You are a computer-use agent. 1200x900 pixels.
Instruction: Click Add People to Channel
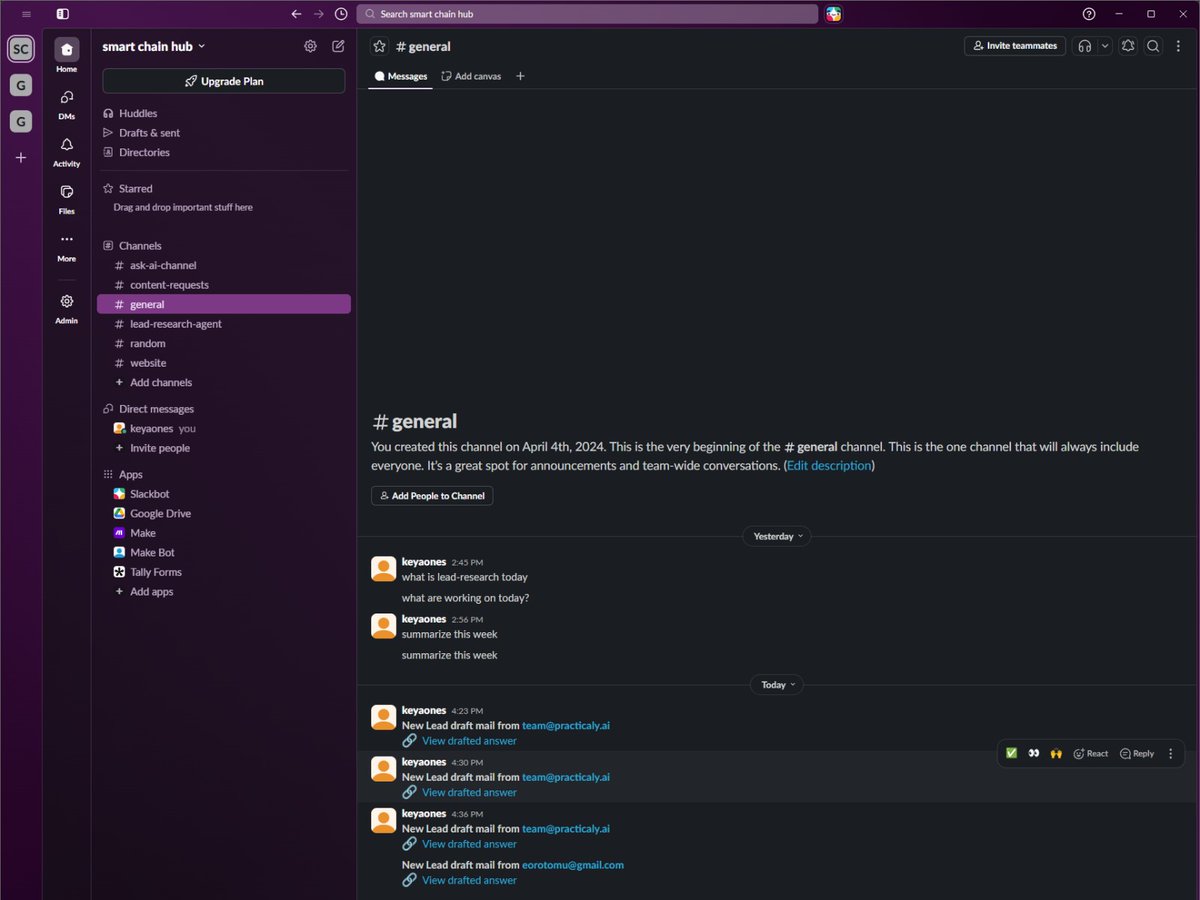point(432,496)
